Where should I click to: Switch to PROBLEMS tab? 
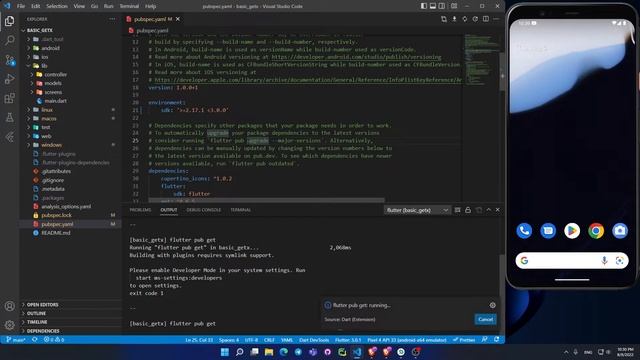point(140,210)
